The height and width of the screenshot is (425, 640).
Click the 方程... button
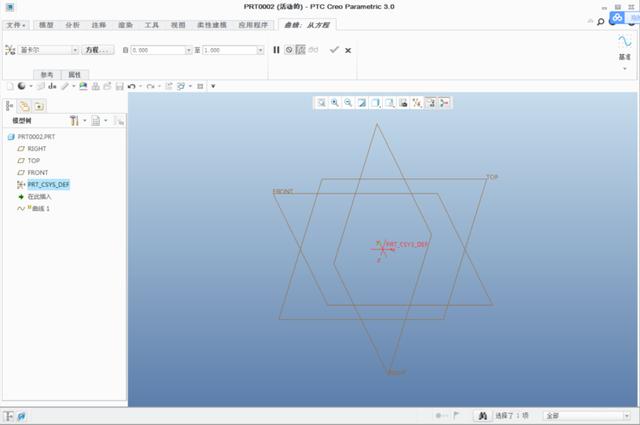tap(98, 50)
